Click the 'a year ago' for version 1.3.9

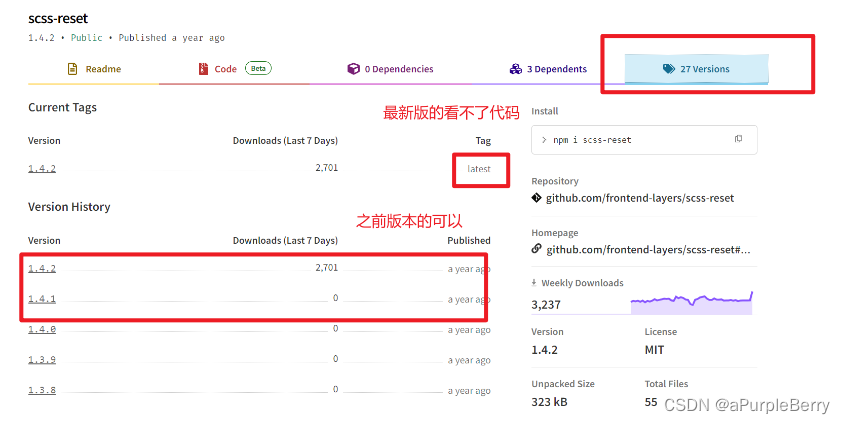point(469,360)
